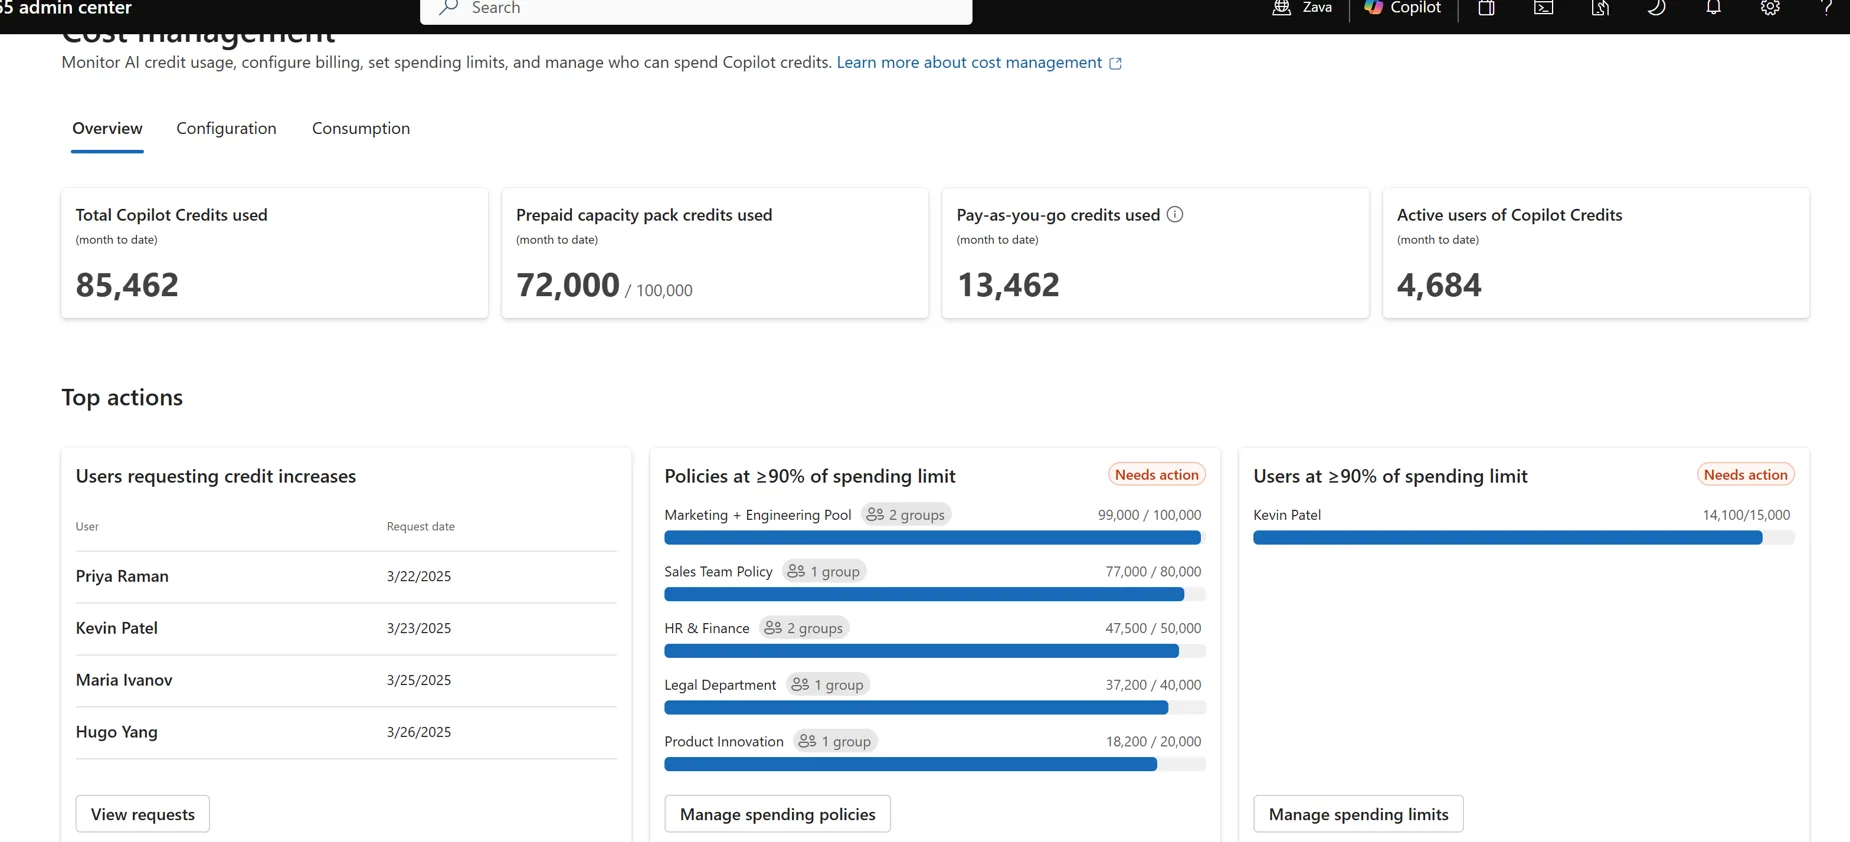Image resolution: width=1850 pixels, height=842 pixels.
Task: Click the 13,462 pay-as-you-go value
Action: pos(1008,285)
